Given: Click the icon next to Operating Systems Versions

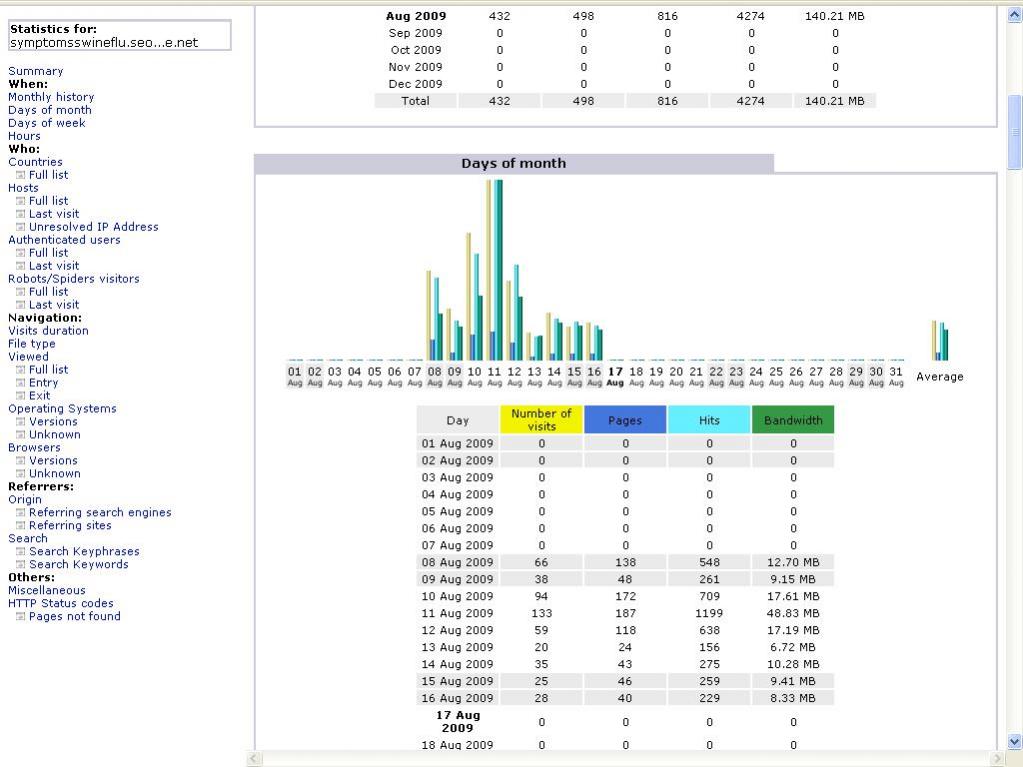Looking at the screenshot, I should pos(20,422).
